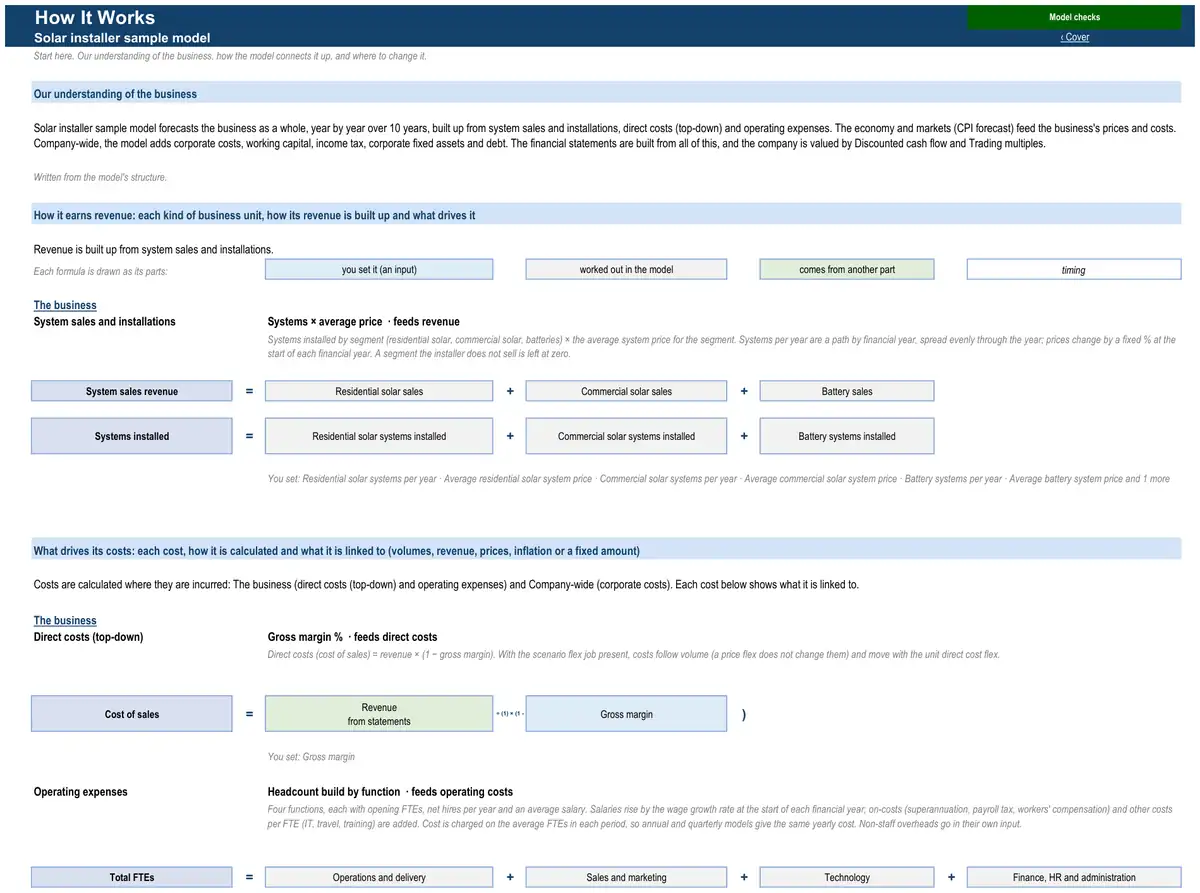Screen dimensions: 1200x893
Task: Click the Residential solar sales box
Action: tap(379, 392)
